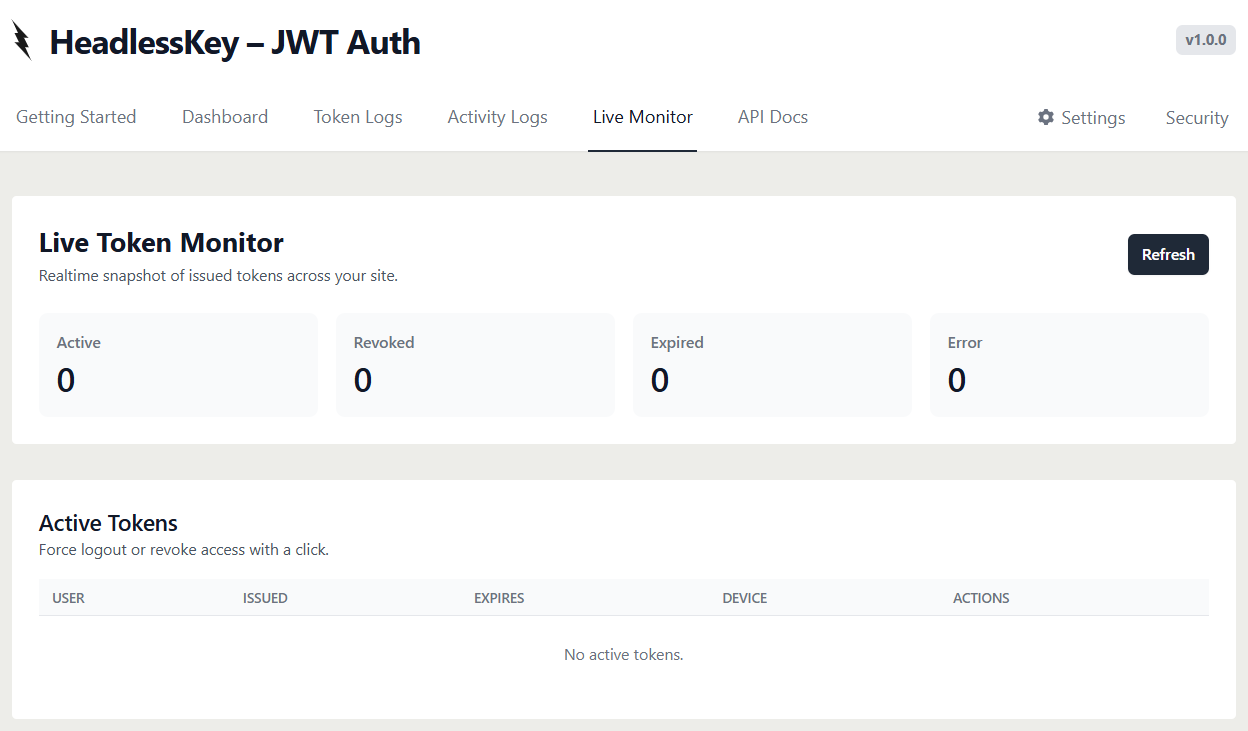This screenshot has width=1248, height=731.
Task: Click the Active tokens counter card
Action: point(178,364)
